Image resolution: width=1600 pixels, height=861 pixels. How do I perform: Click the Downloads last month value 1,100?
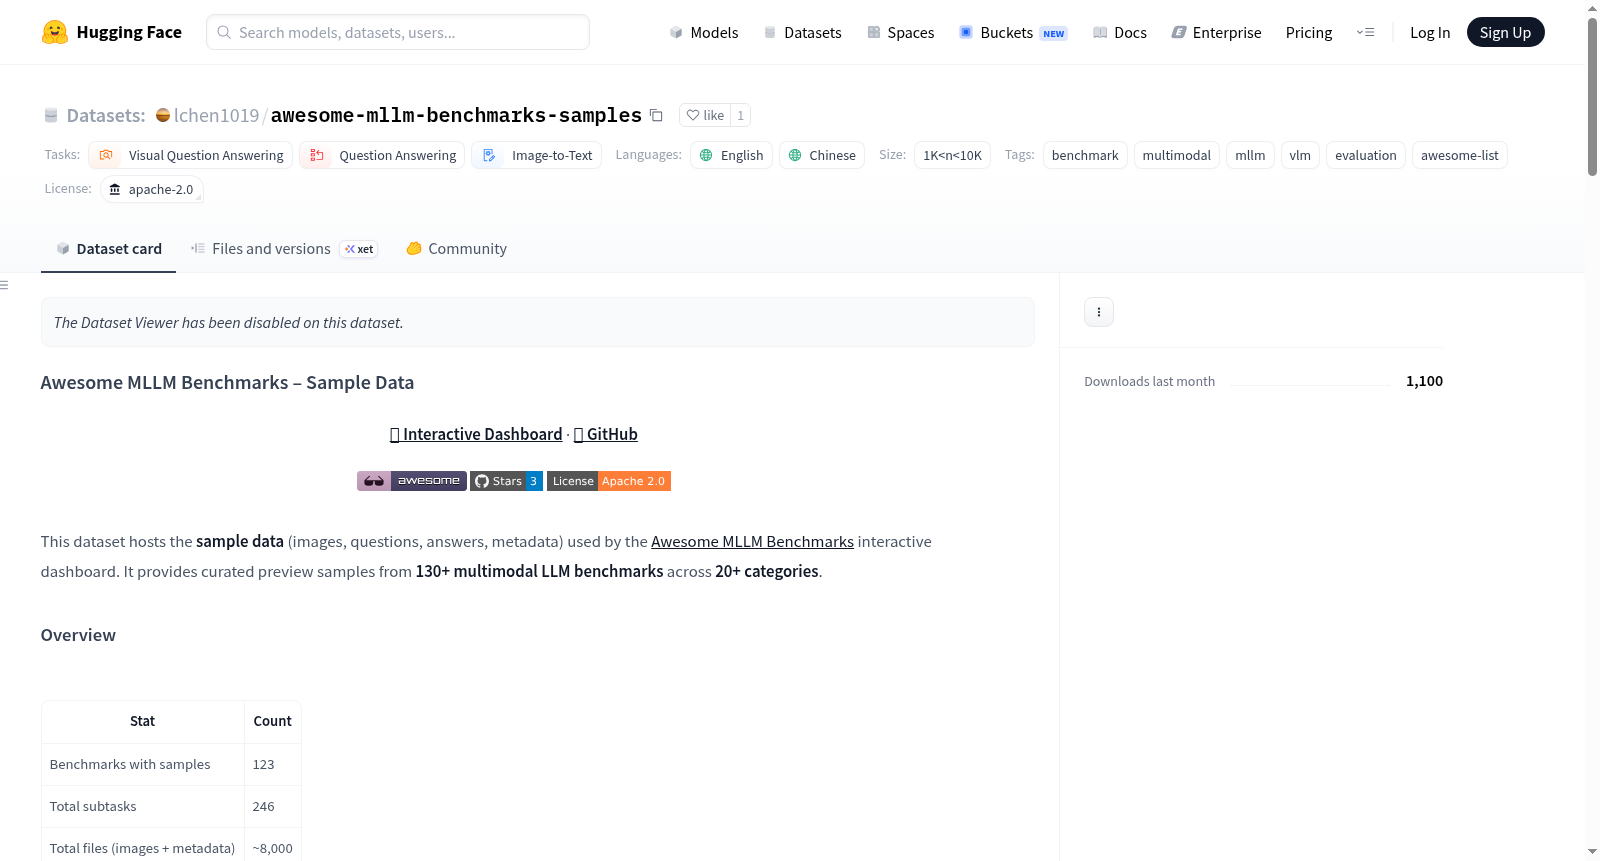(x=1424, y=381)
